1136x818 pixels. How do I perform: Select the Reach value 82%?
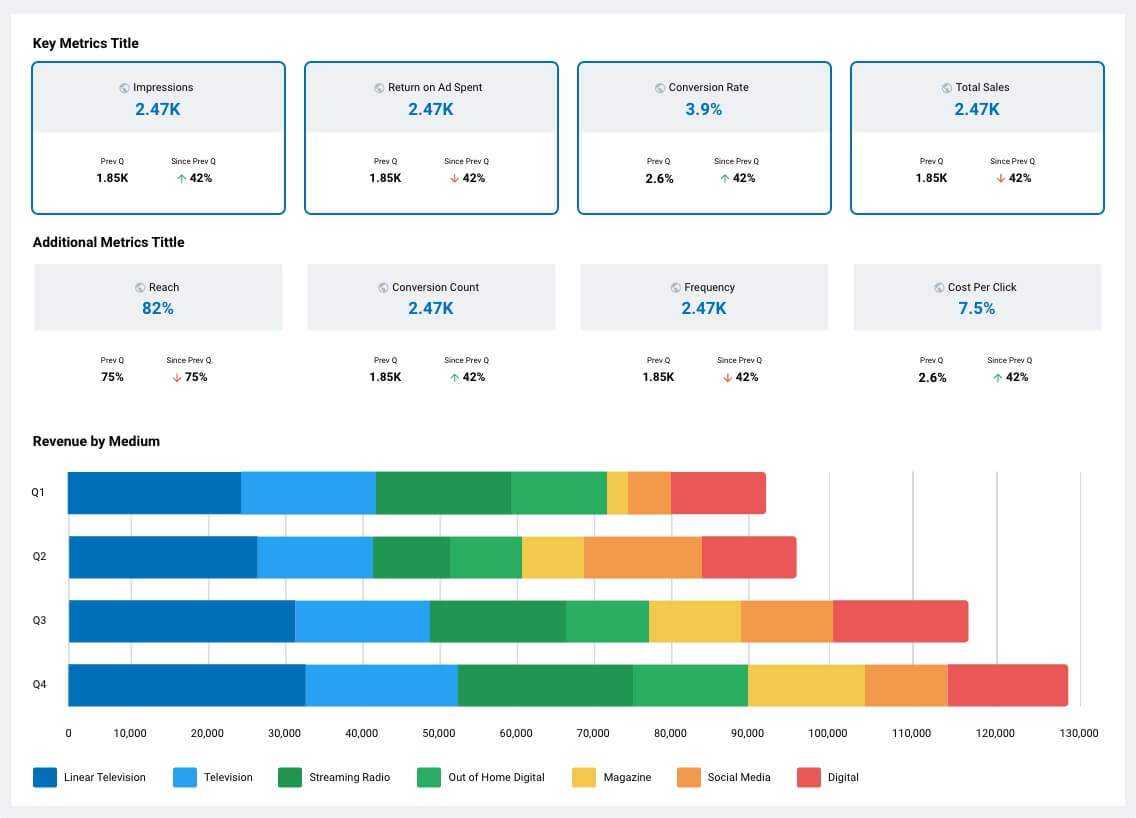tap(158, 309)
